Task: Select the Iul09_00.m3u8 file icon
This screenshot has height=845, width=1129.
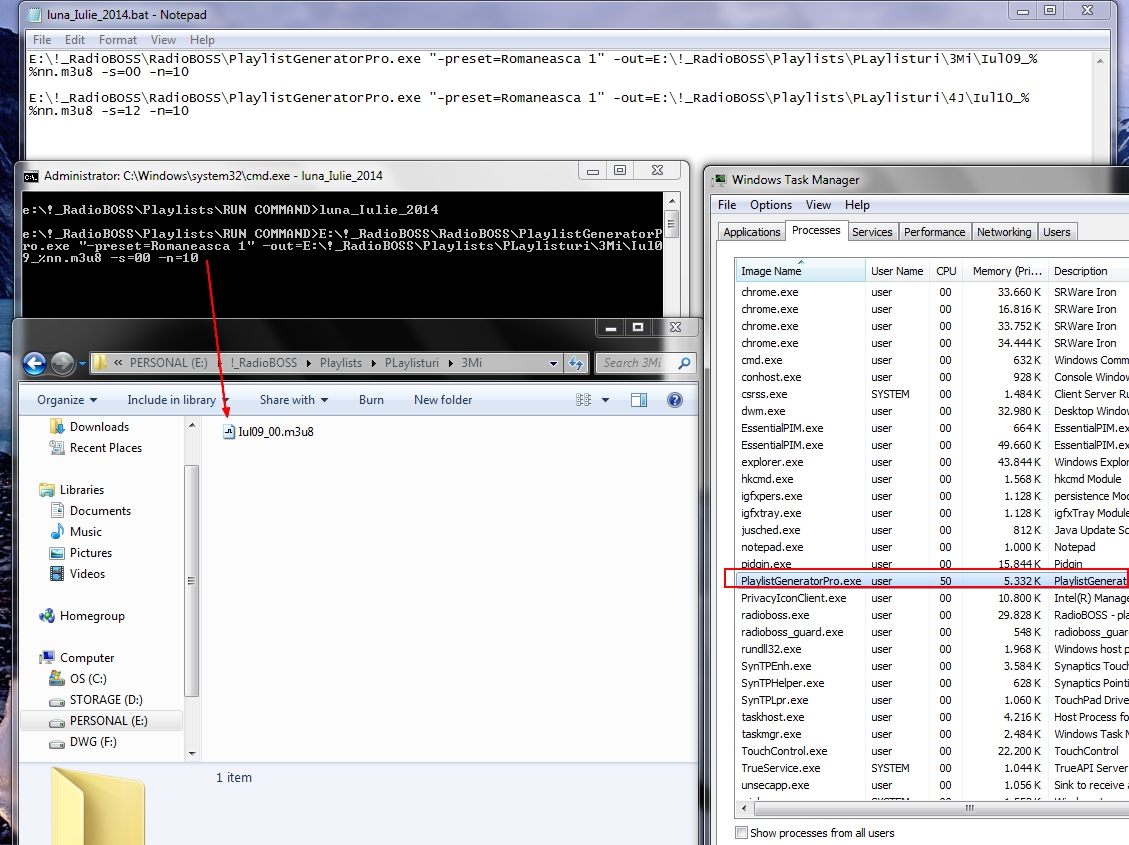Action: (229, 432)
